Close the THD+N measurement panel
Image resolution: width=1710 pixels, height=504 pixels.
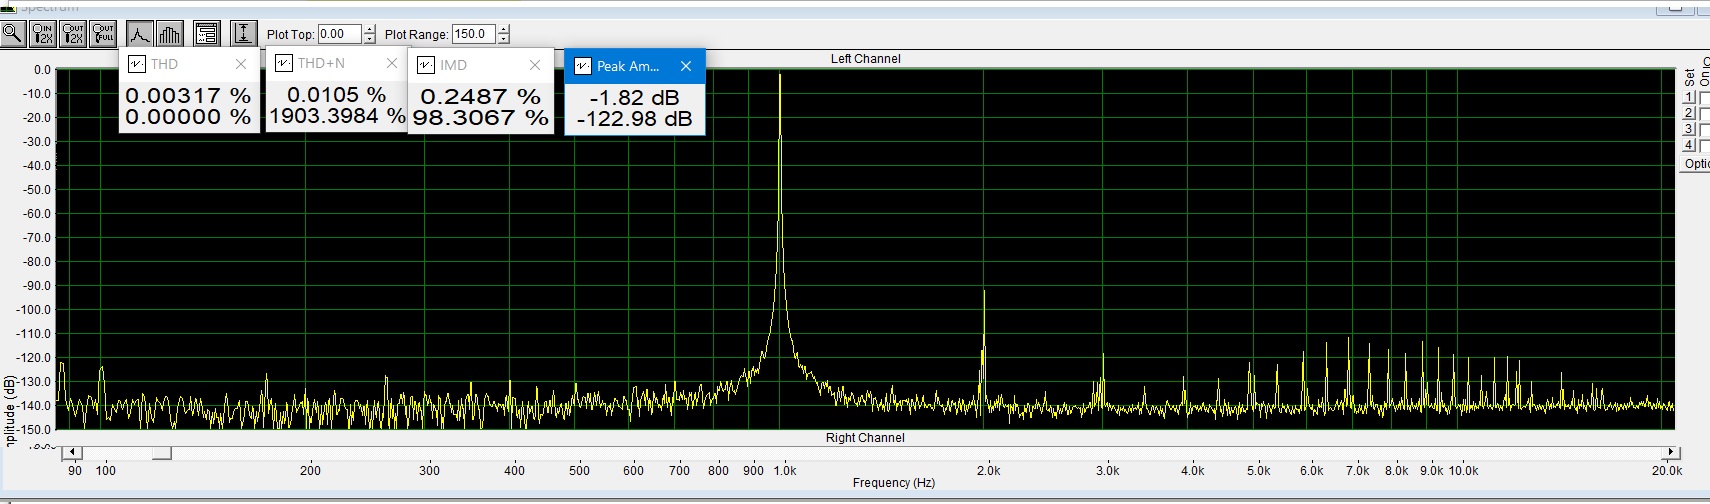[392, 63]
